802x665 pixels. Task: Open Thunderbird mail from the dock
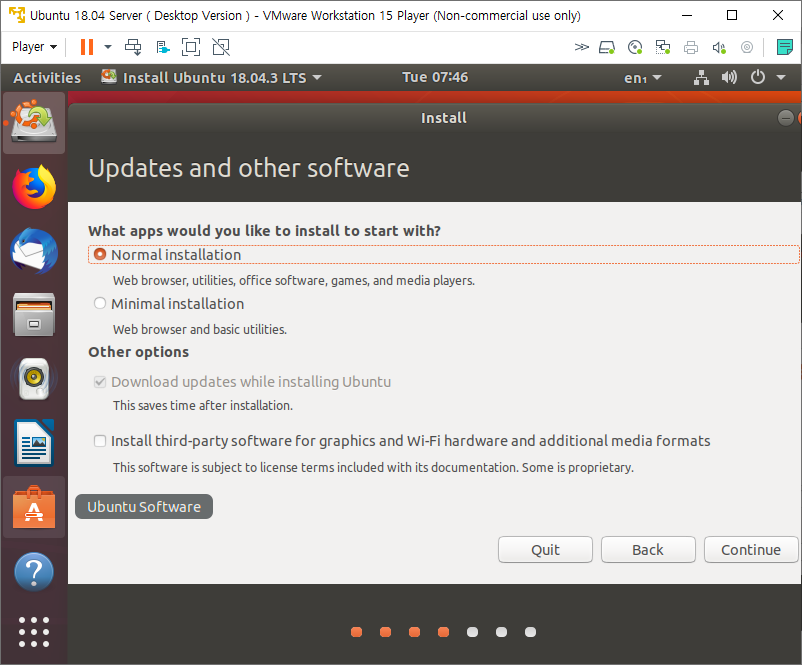pyautogui.click(x=34, y=251)
